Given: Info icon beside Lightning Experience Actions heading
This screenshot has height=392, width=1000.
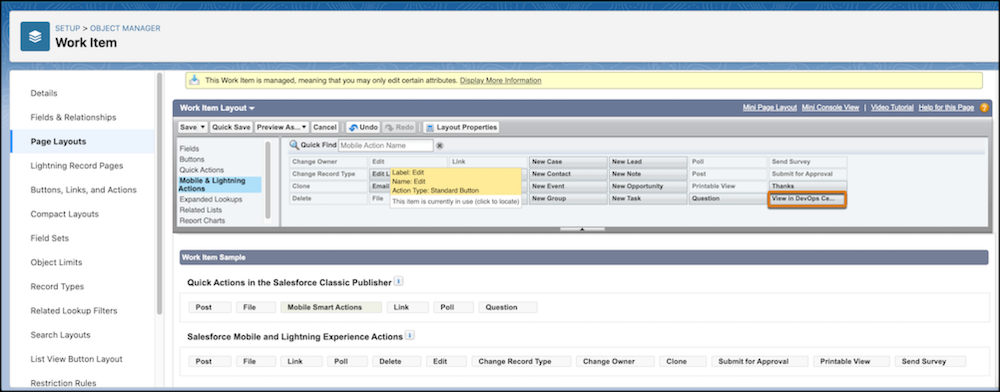Looking at the screenshot, I should point(410,335).
